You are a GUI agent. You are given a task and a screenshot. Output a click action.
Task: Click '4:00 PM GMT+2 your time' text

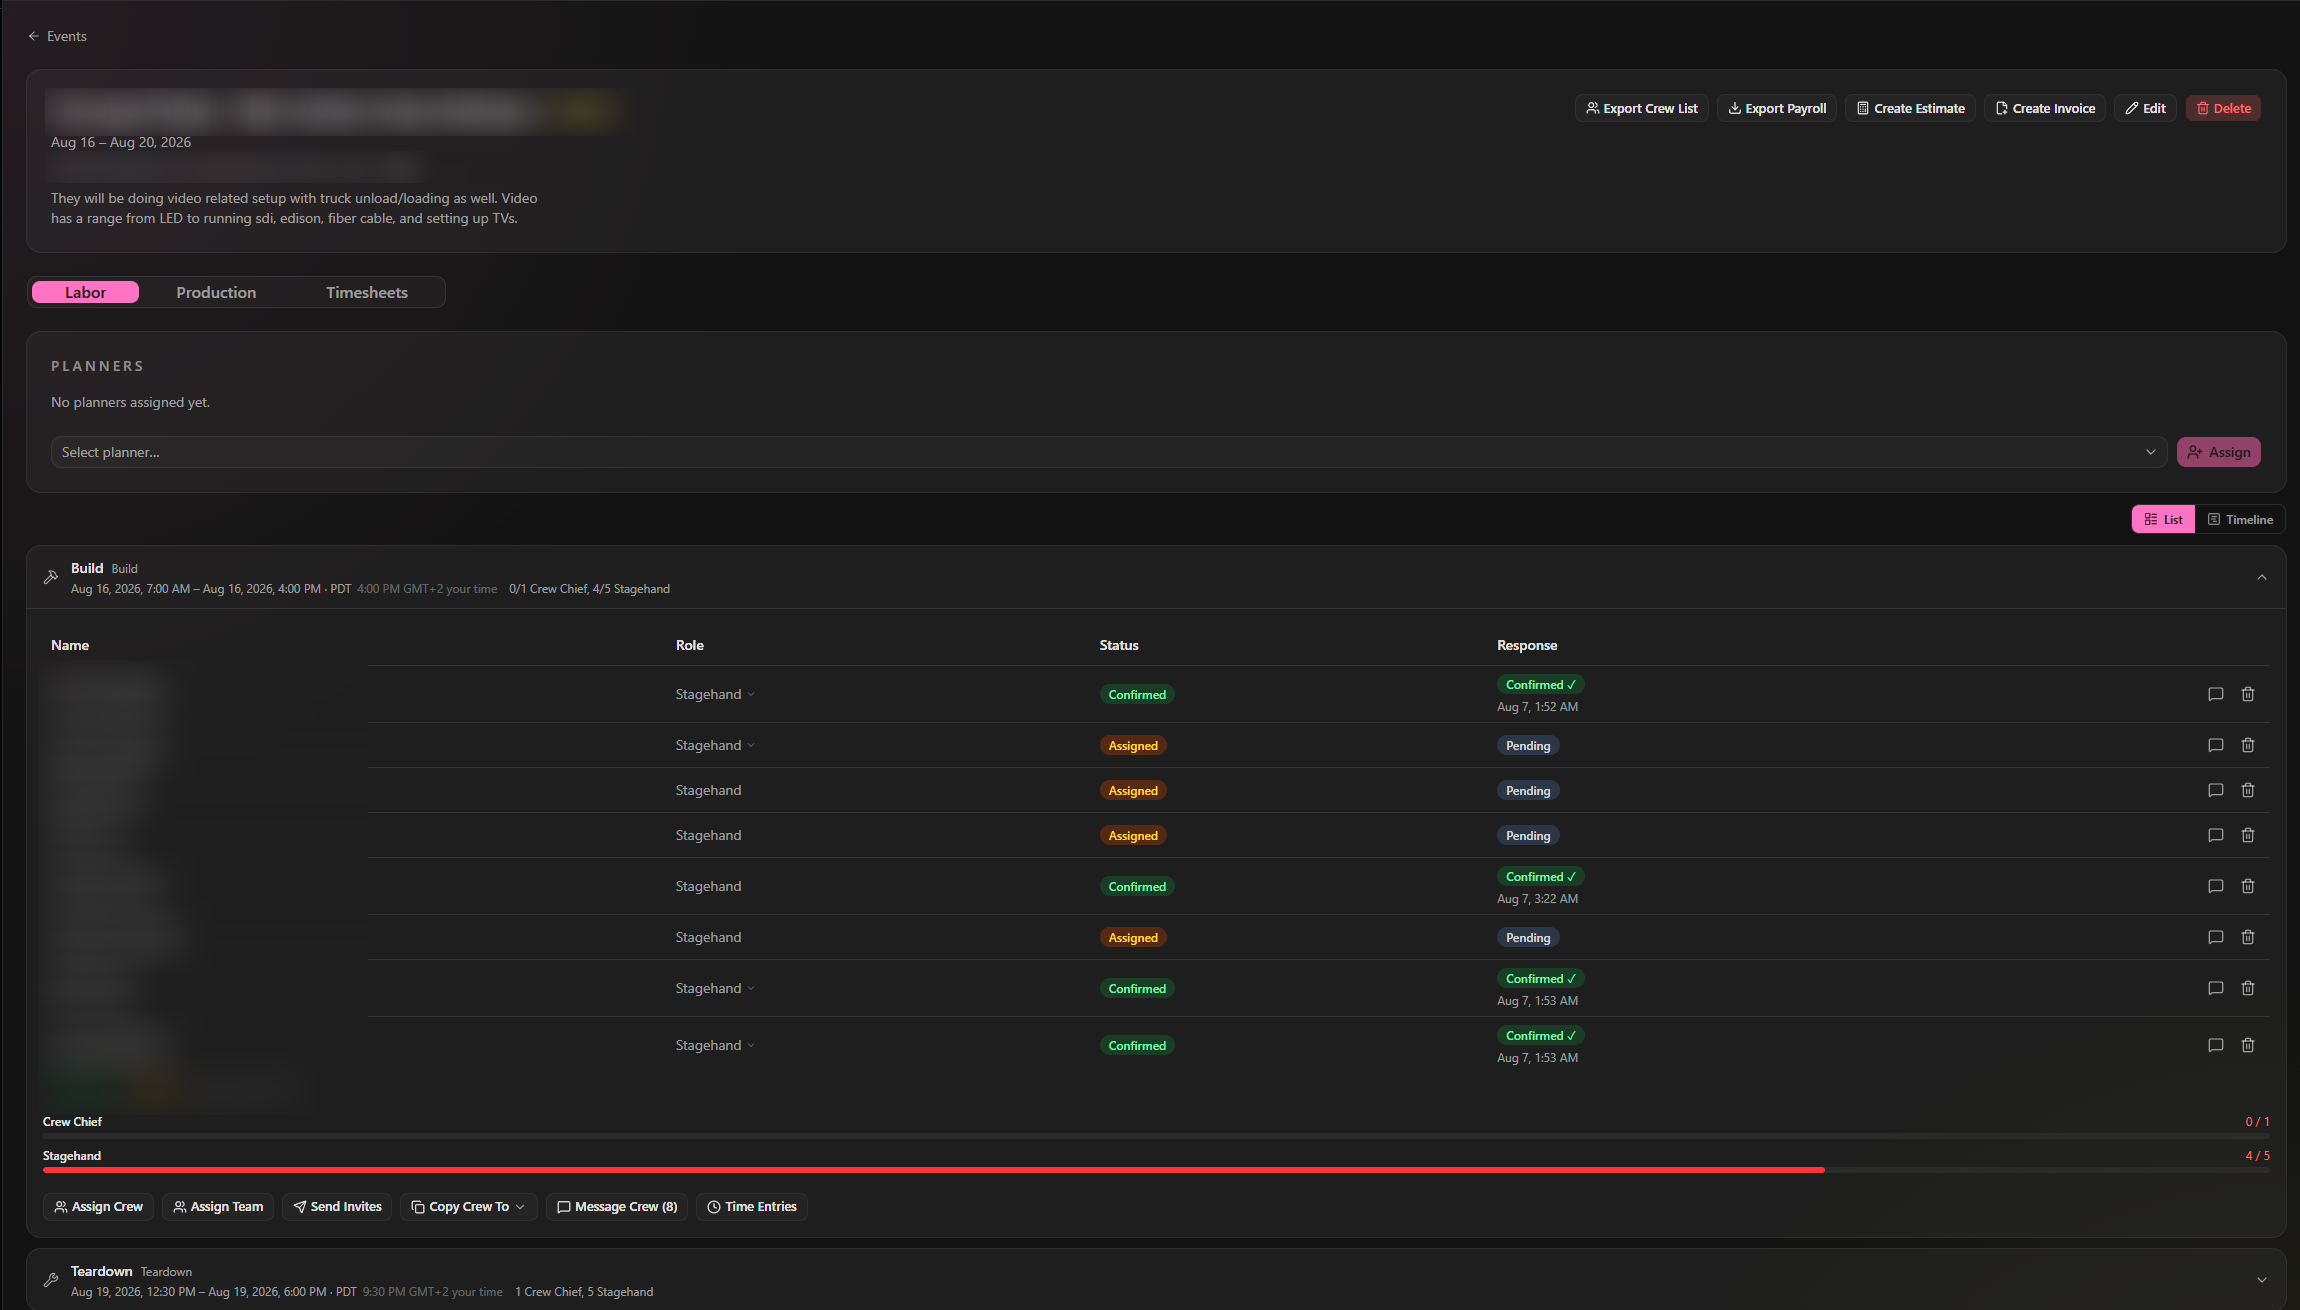point(427,589)
